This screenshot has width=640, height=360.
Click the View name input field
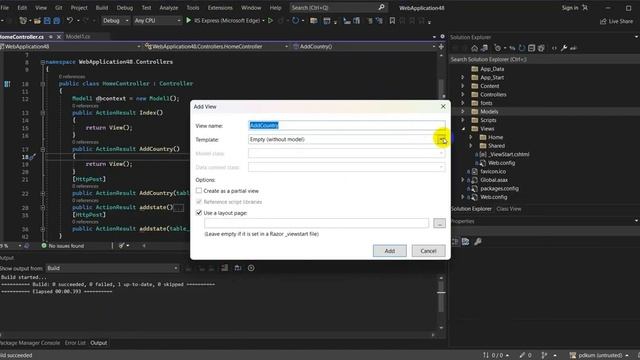tap(347, 125)
